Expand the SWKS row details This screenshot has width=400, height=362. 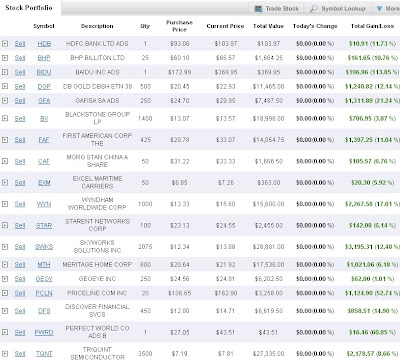coord(5,247)
